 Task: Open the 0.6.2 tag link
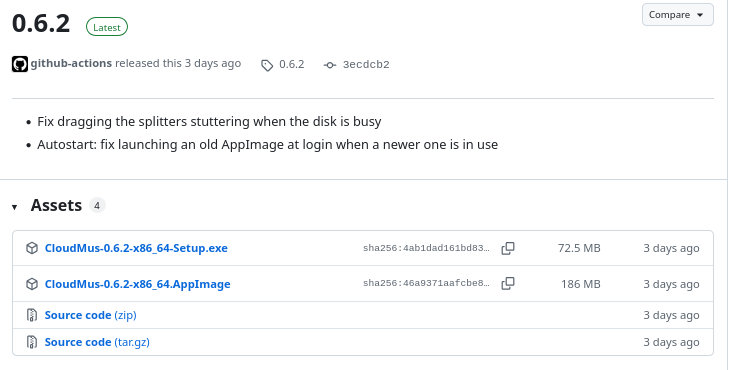pos(291,64)
